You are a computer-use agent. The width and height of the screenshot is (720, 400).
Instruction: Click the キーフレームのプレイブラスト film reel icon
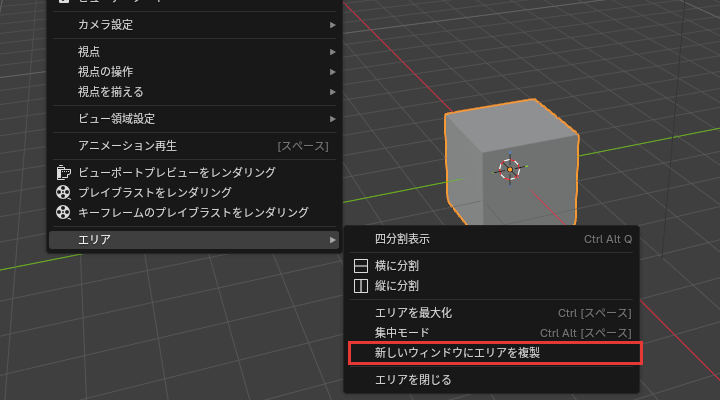tap(63, 213)
